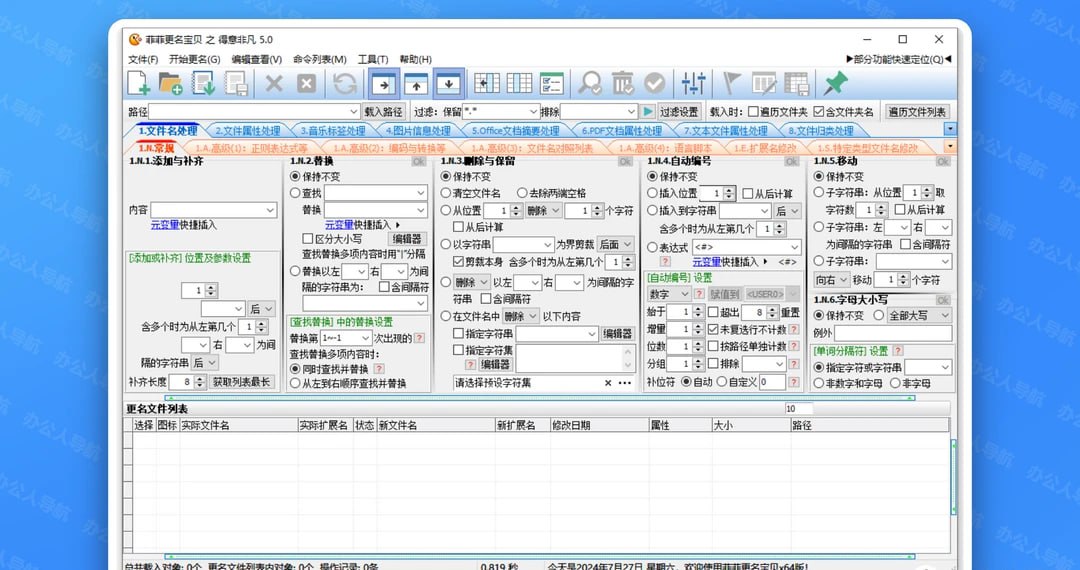Screen dimensions: 1080x570
Task: Select the 清空文件名 radio option
Action: coord(446,193)
